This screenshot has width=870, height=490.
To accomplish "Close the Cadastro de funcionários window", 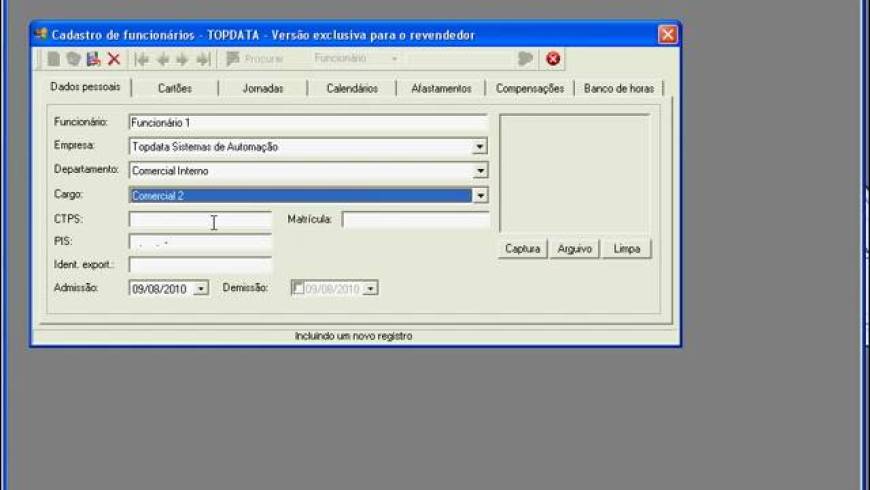I will (x=667, y=34).
